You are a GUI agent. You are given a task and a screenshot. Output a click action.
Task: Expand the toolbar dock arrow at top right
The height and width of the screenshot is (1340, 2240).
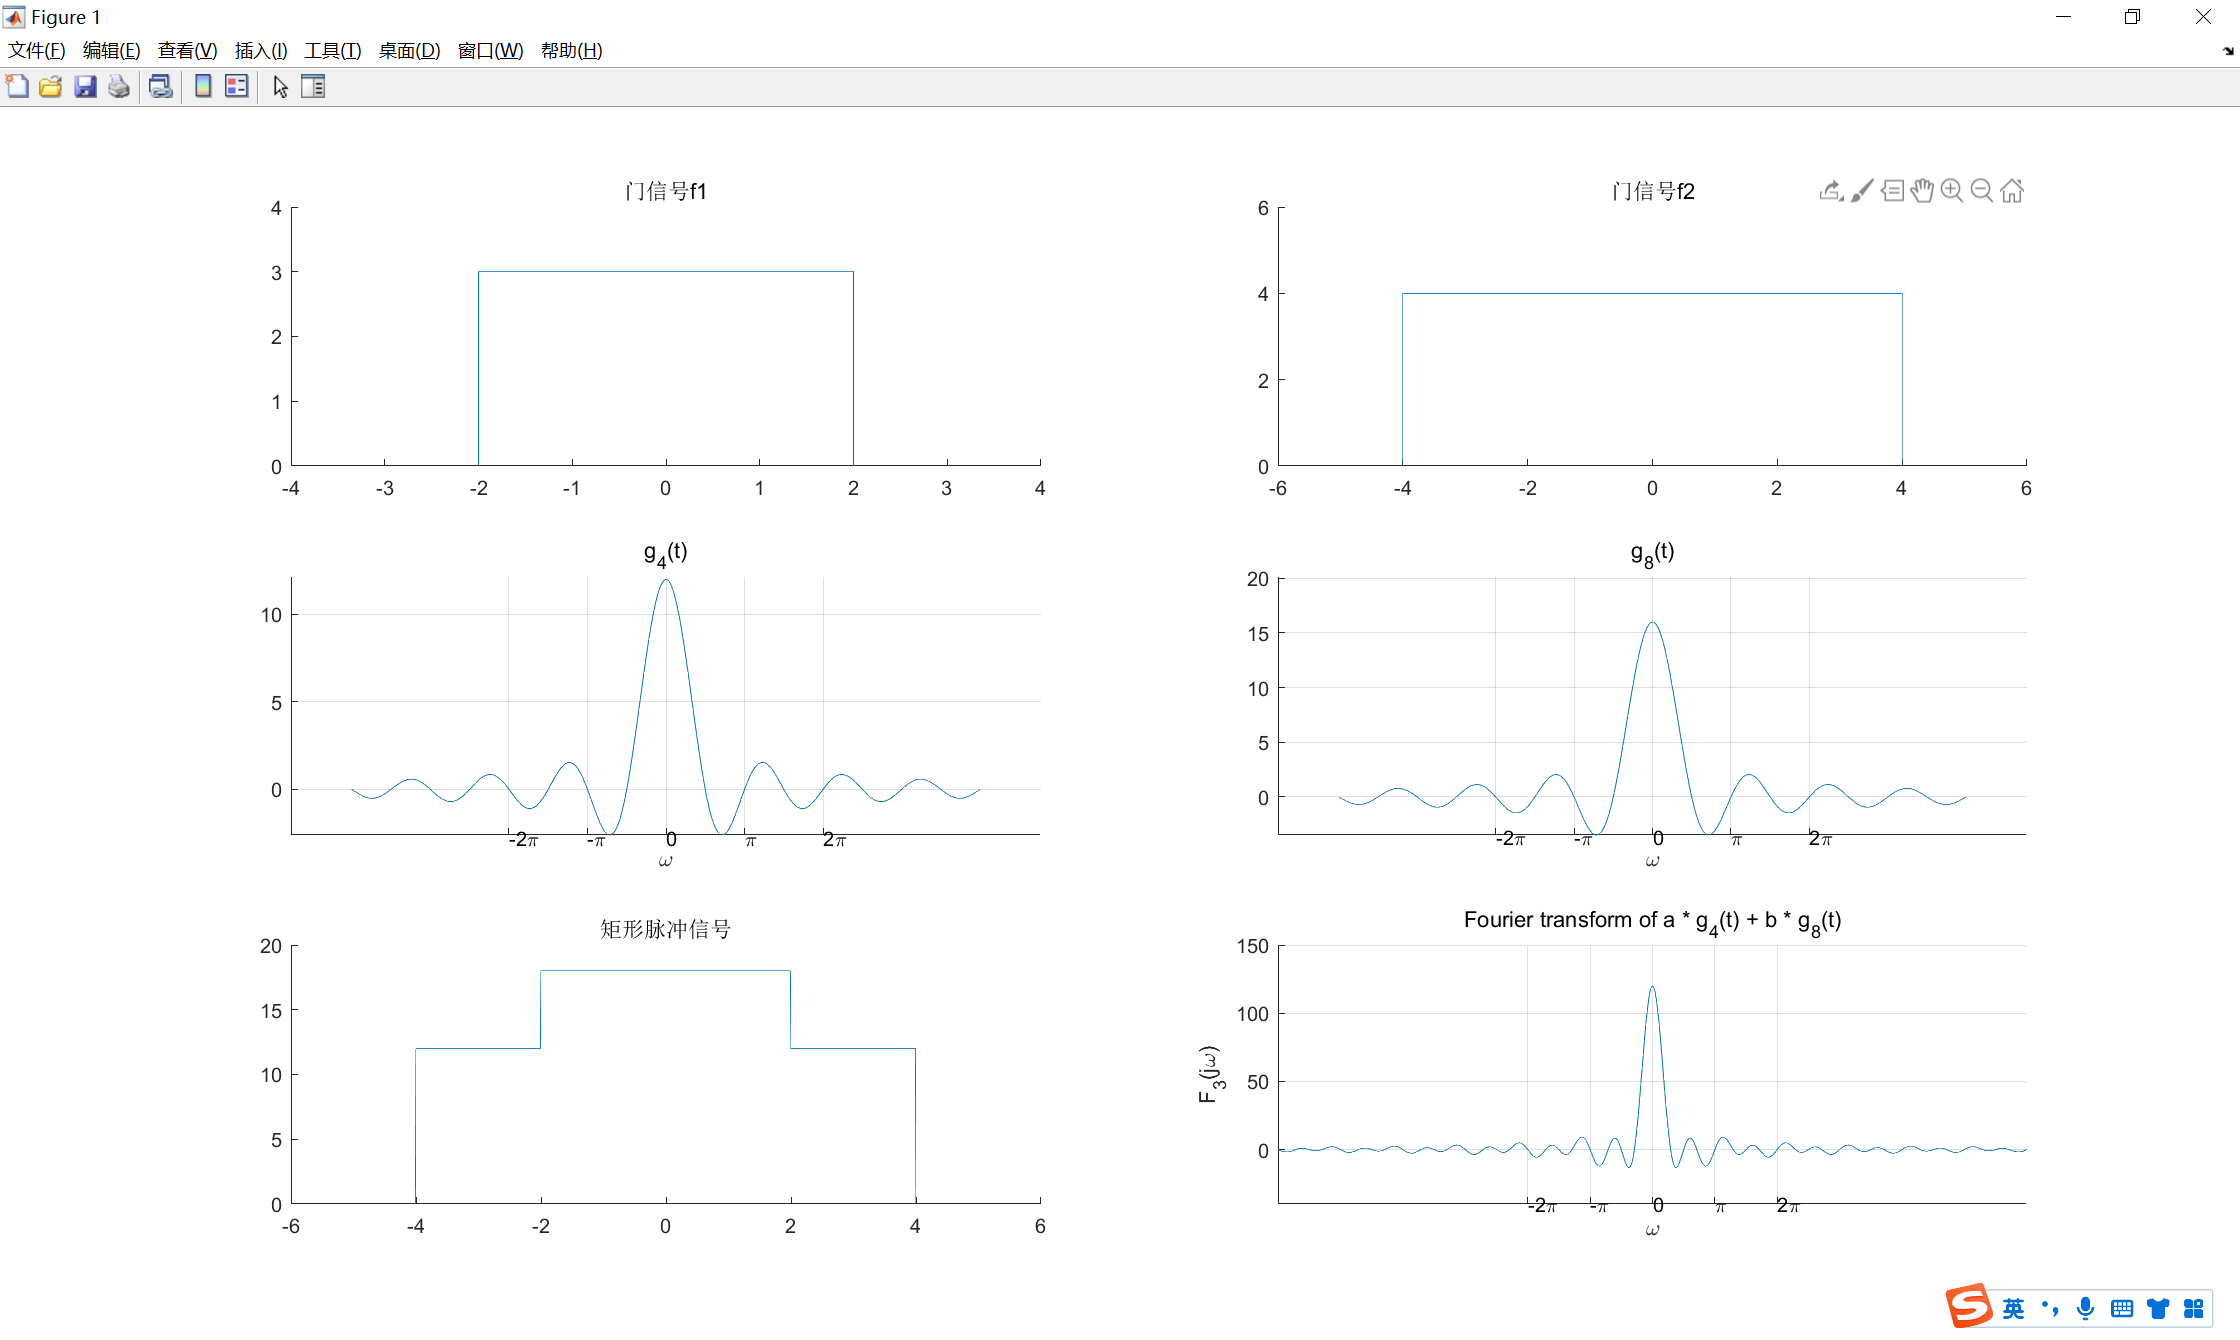[x=2228, y=51]
